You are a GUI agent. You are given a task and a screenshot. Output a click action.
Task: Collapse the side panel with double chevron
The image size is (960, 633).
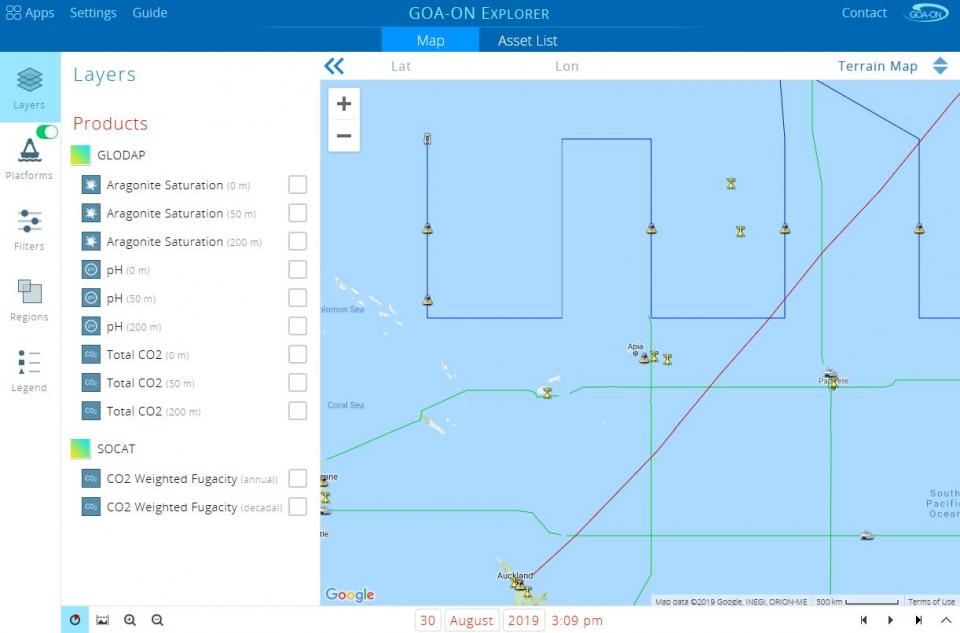point(334,66)
